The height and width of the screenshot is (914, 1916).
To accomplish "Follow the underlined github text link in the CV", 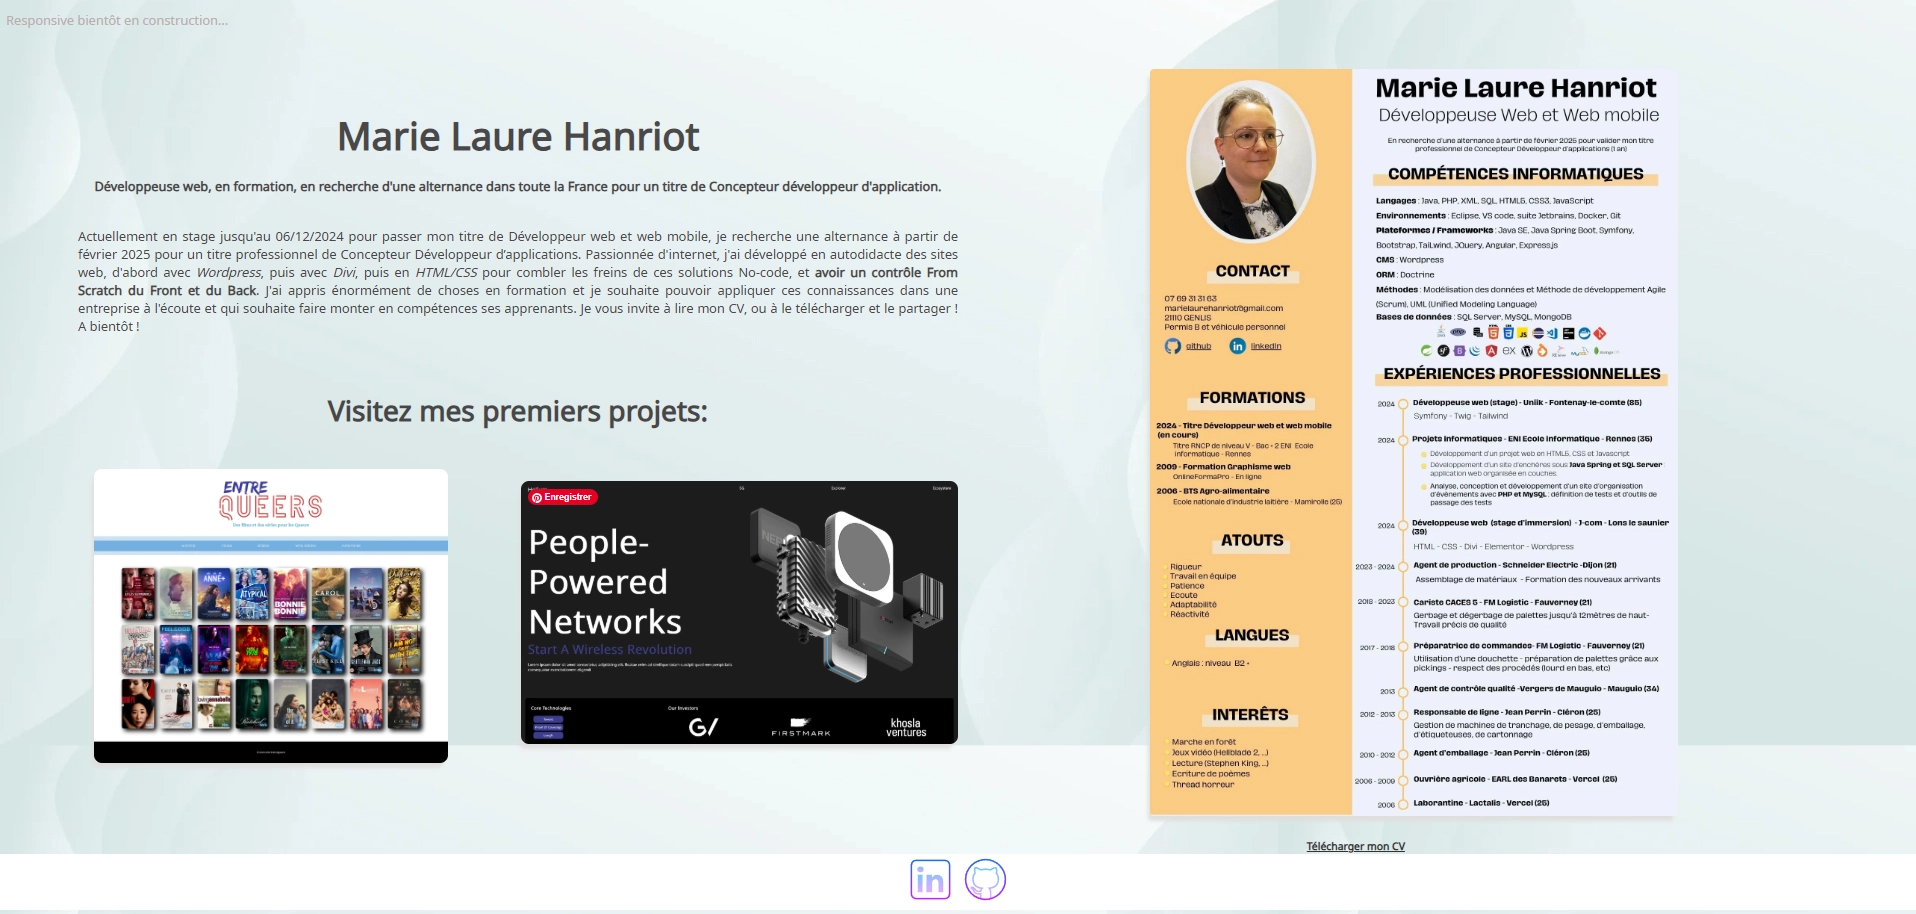I will point(1198,346).
